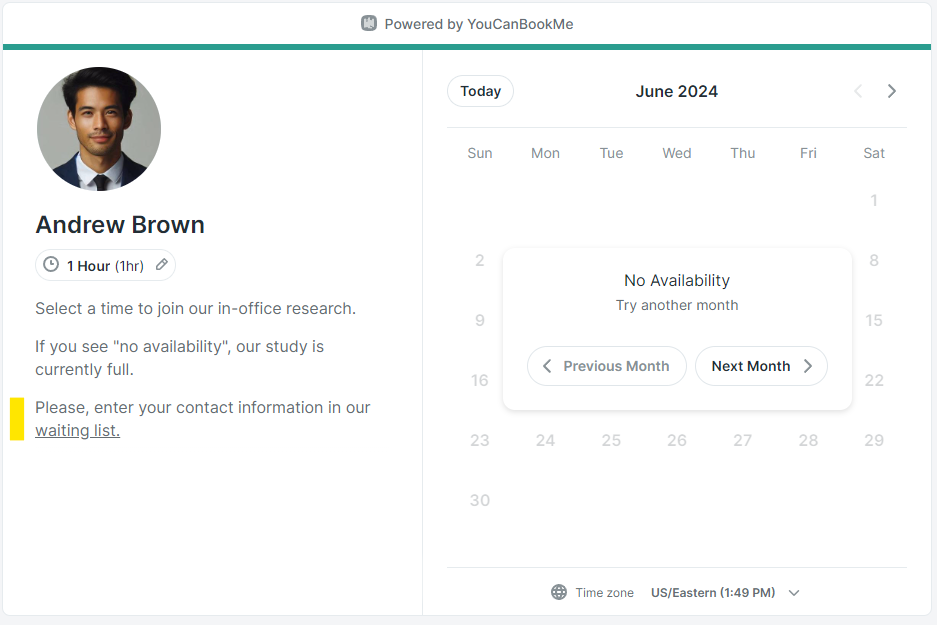Click the Sat weekday header

pos(874,153)
